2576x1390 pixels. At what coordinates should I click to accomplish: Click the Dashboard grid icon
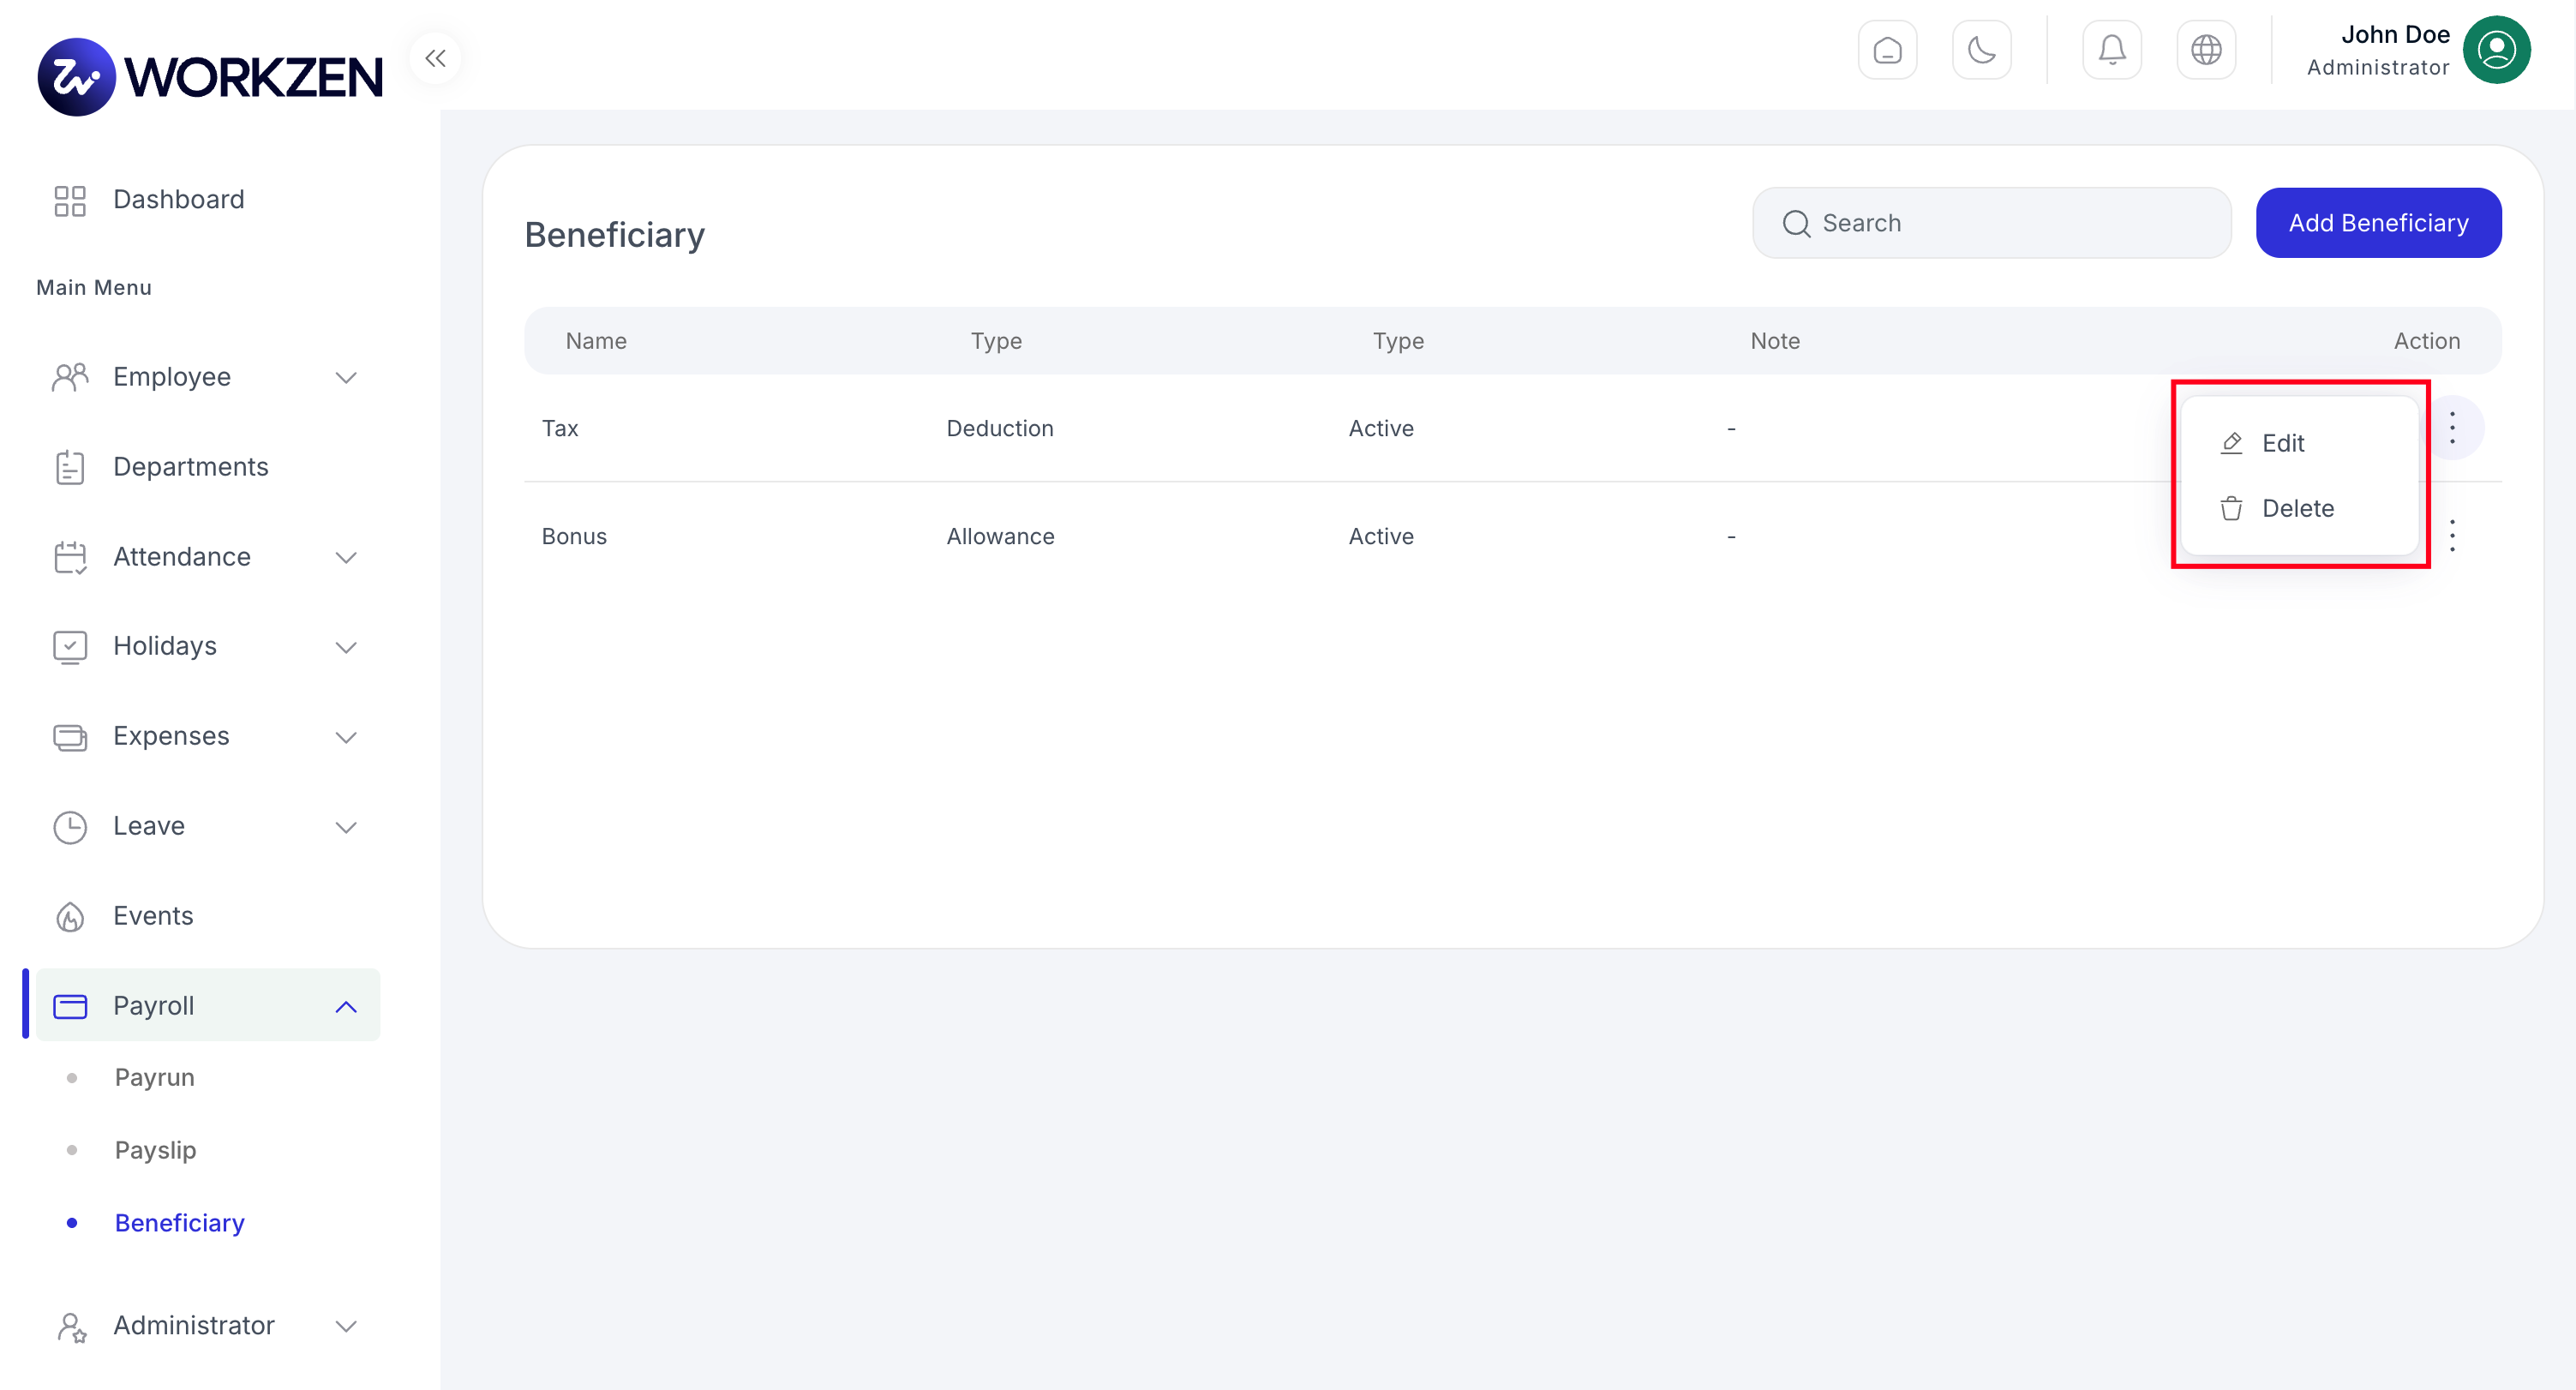[x=70, y=200]
